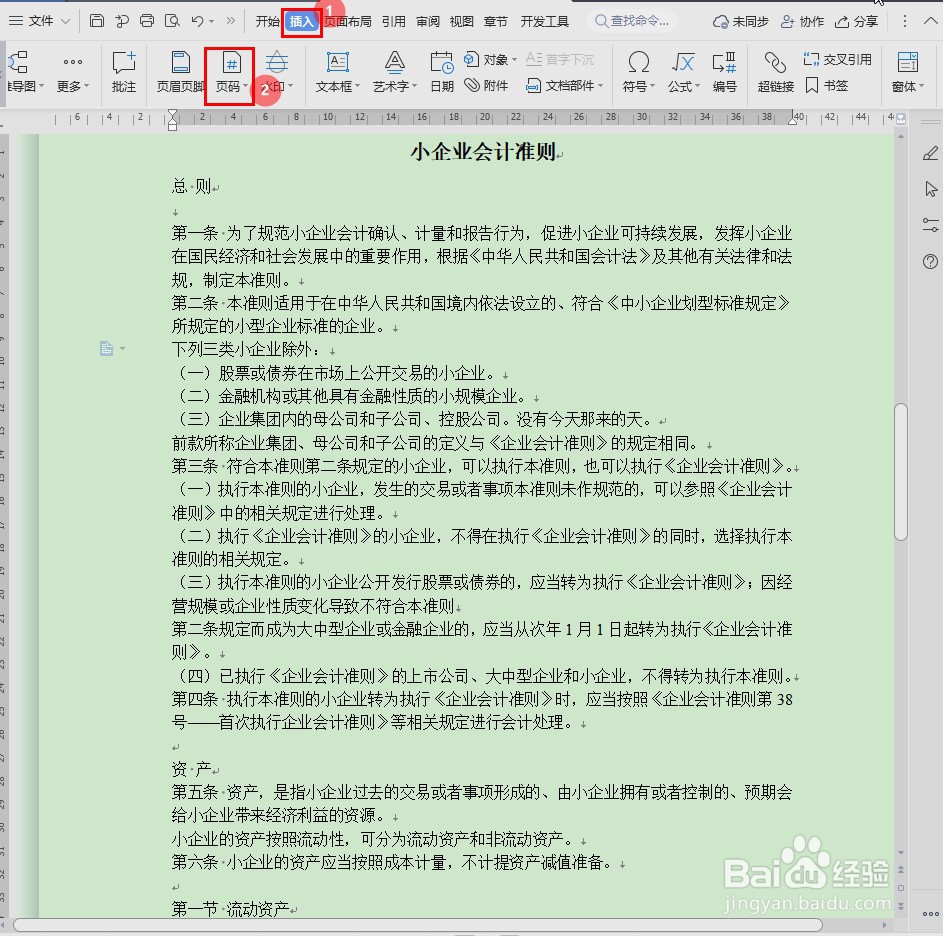Add a 书签 bookmark

point(826,86)
